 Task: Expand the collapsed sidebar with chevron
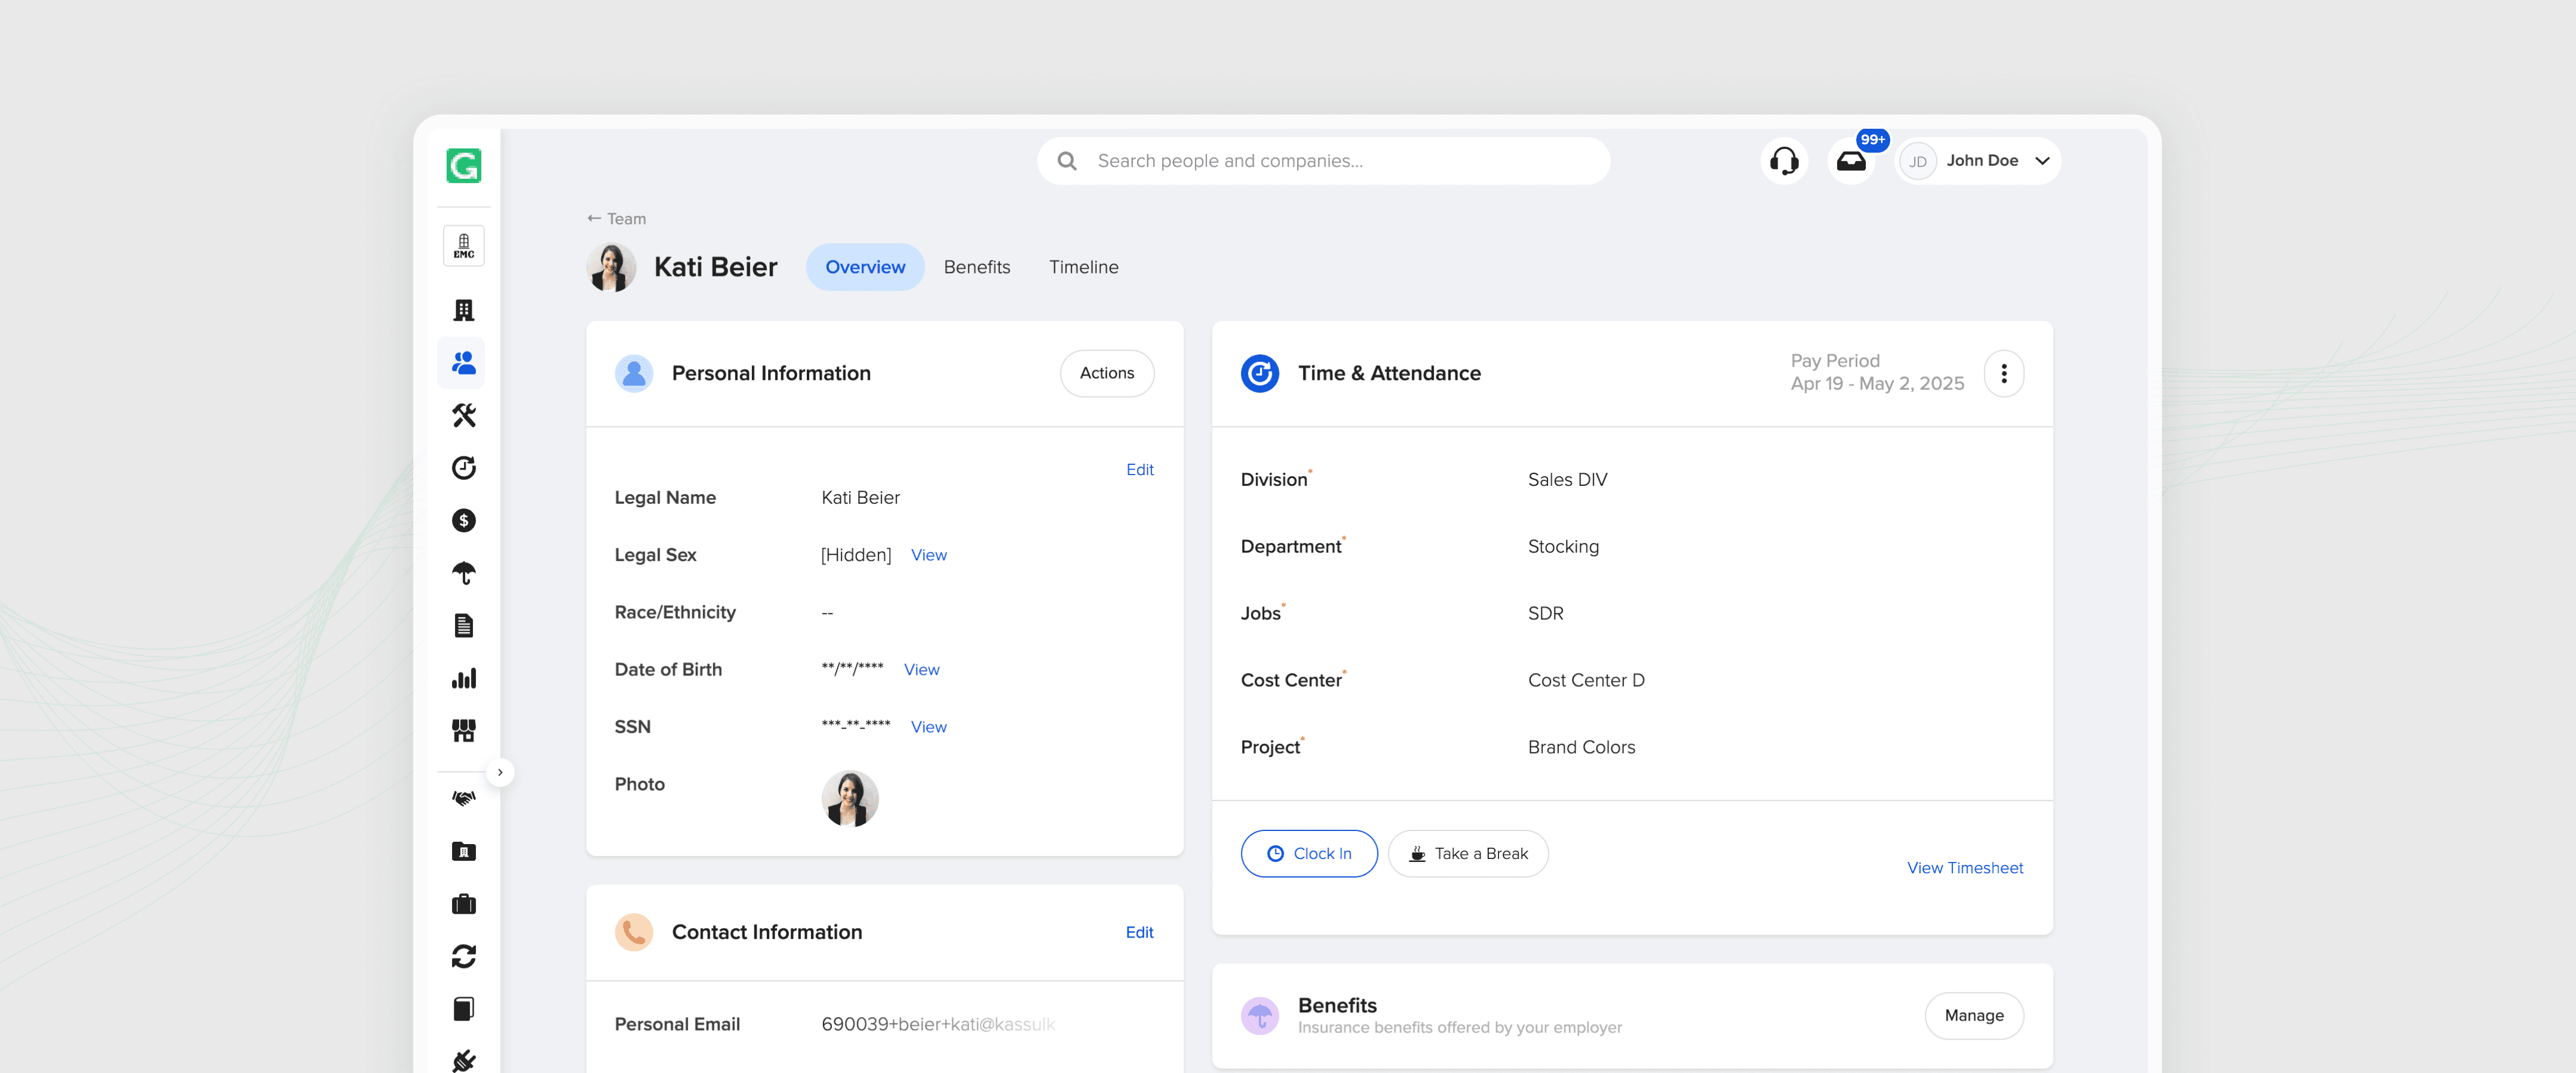(x=500, y=772)
